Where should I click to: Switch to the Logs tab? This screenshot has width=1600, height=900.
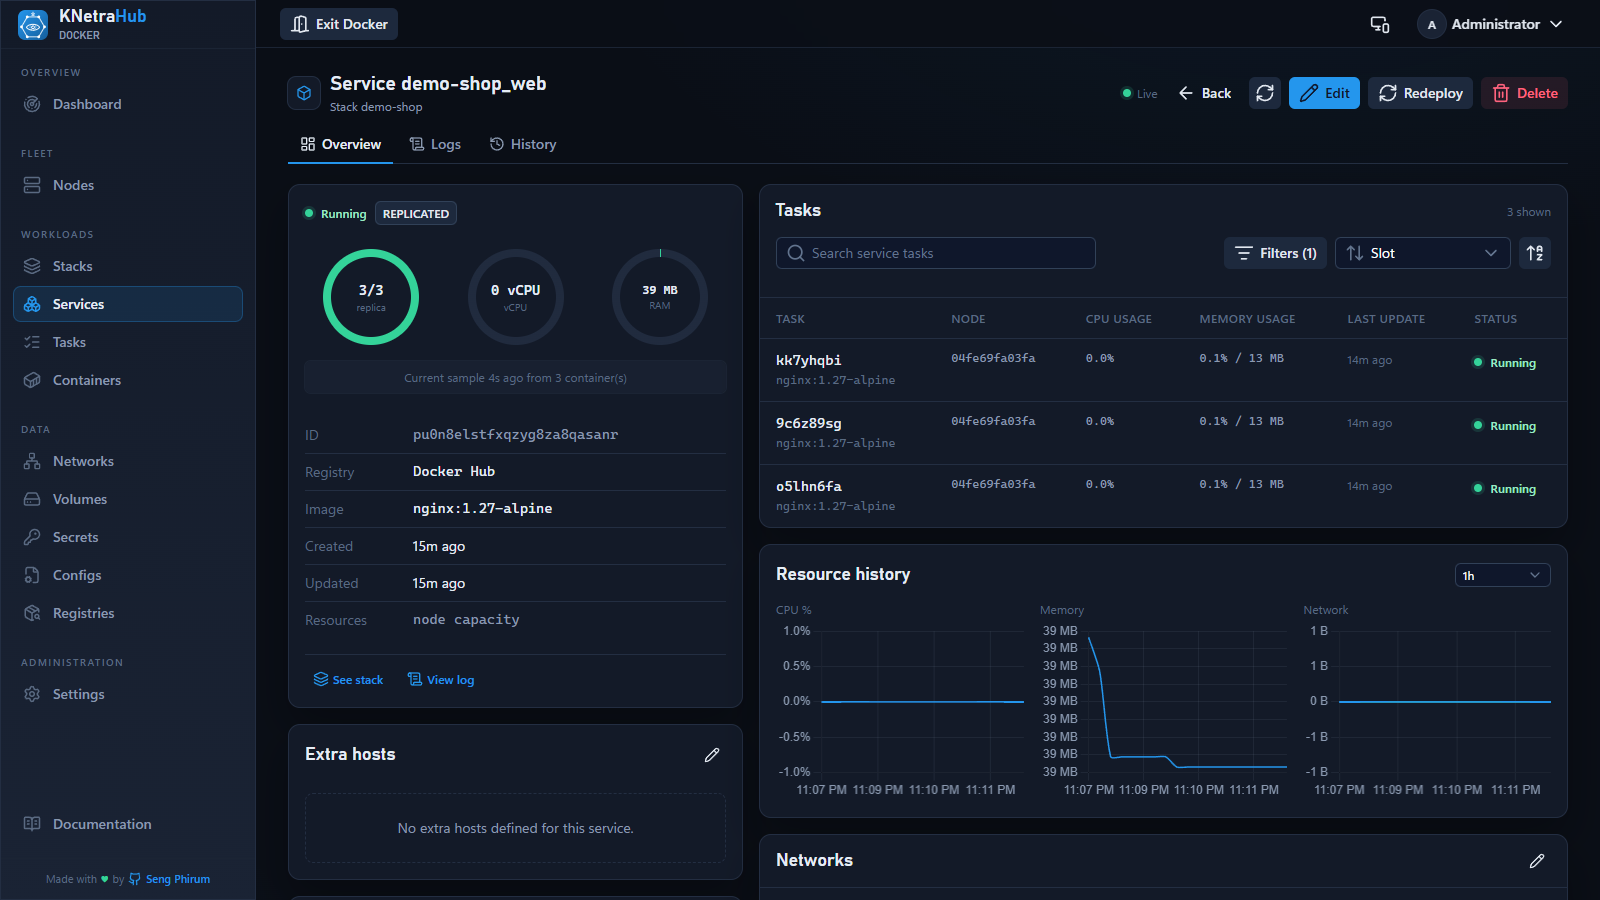tap(435, 144)
